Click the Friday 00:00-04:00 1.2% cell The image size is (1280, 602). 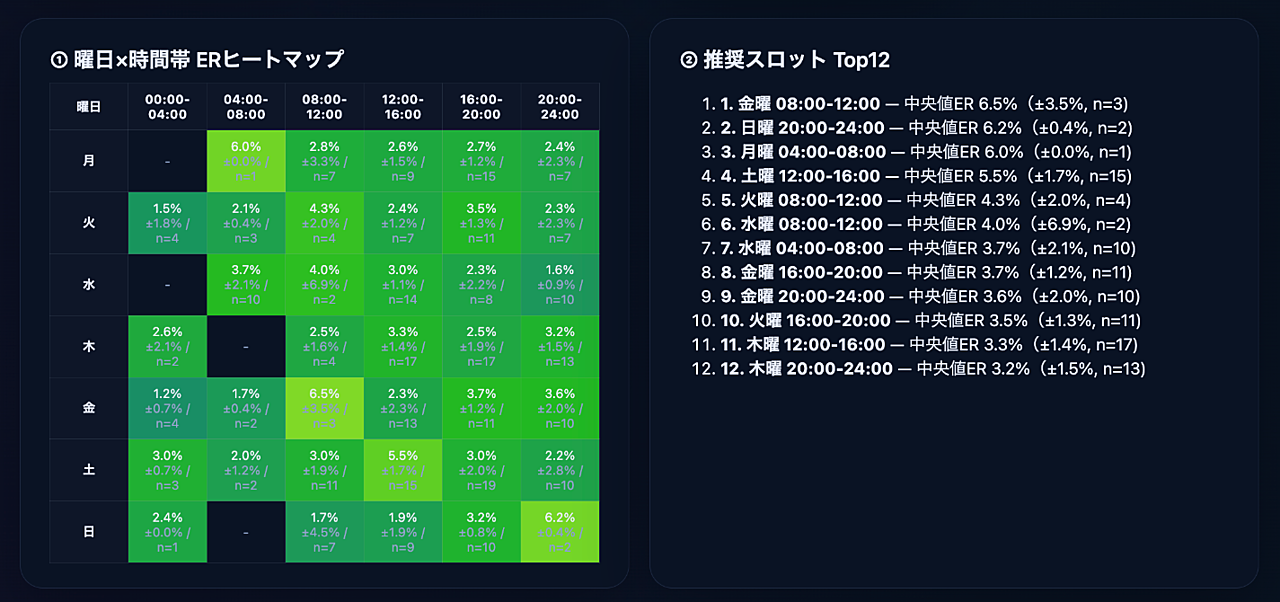[x=167, y=409]
